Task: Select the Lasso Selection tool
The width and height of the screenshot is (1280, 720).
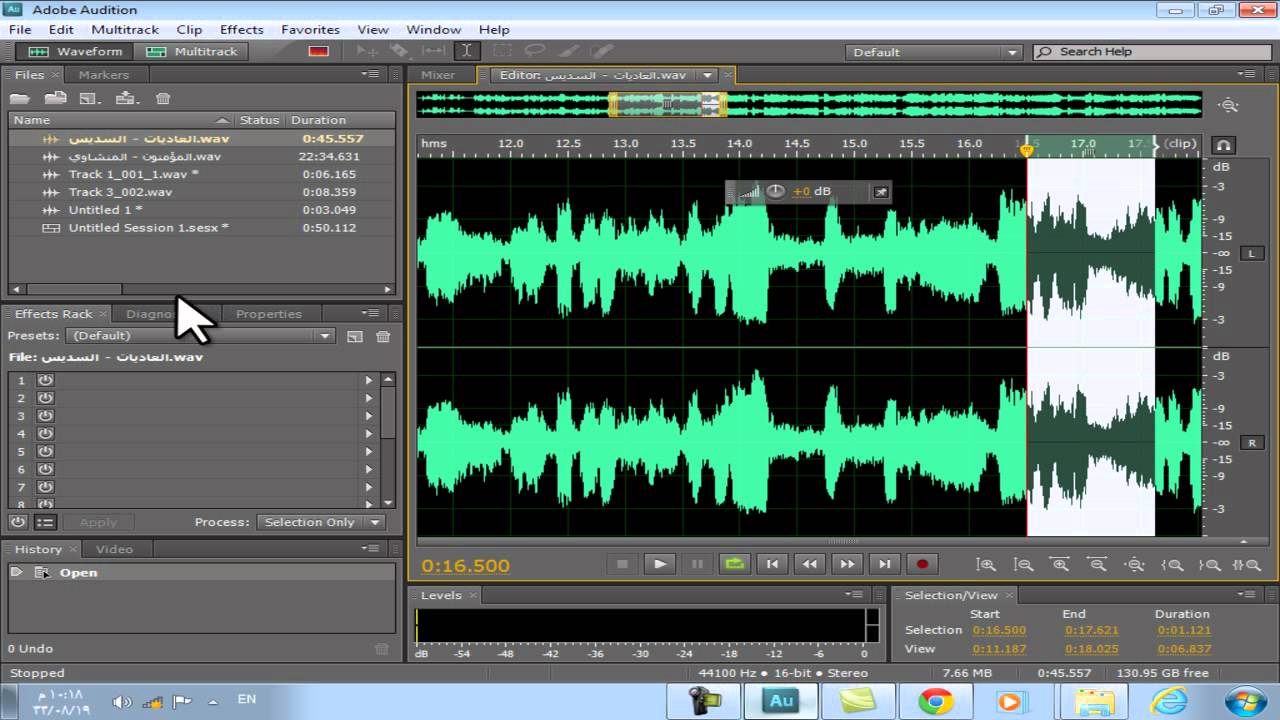Action: pos(535,51)
